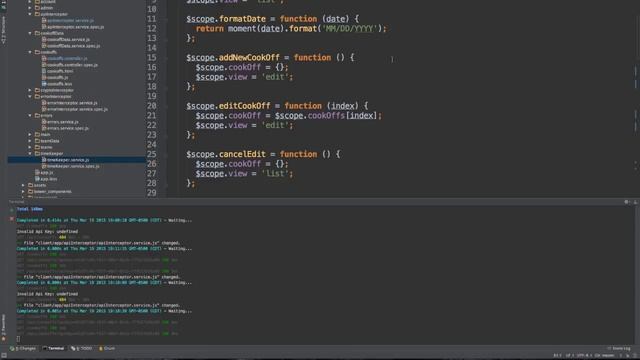Expand the cryptoInterceptor folder
This screenshot has width=640, height=360.
30,90
